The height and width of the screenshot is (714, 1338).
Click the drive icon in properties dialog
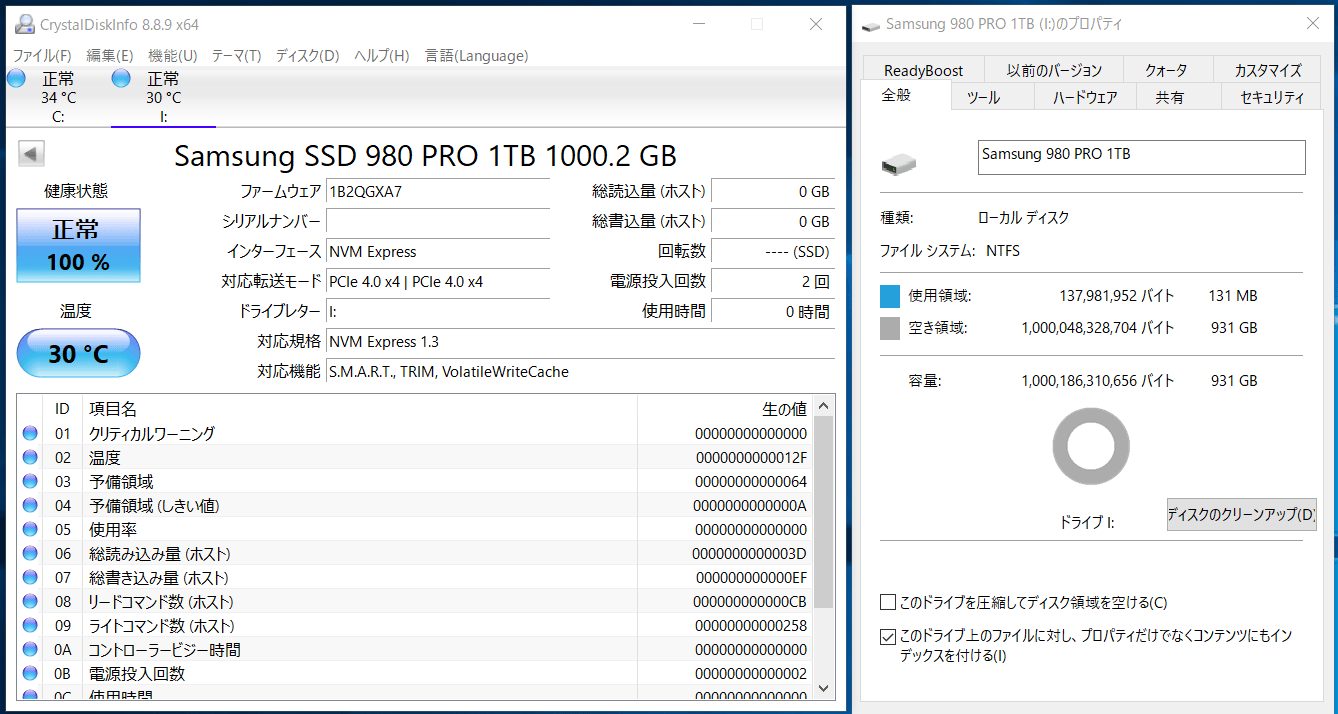coord(899,163)
